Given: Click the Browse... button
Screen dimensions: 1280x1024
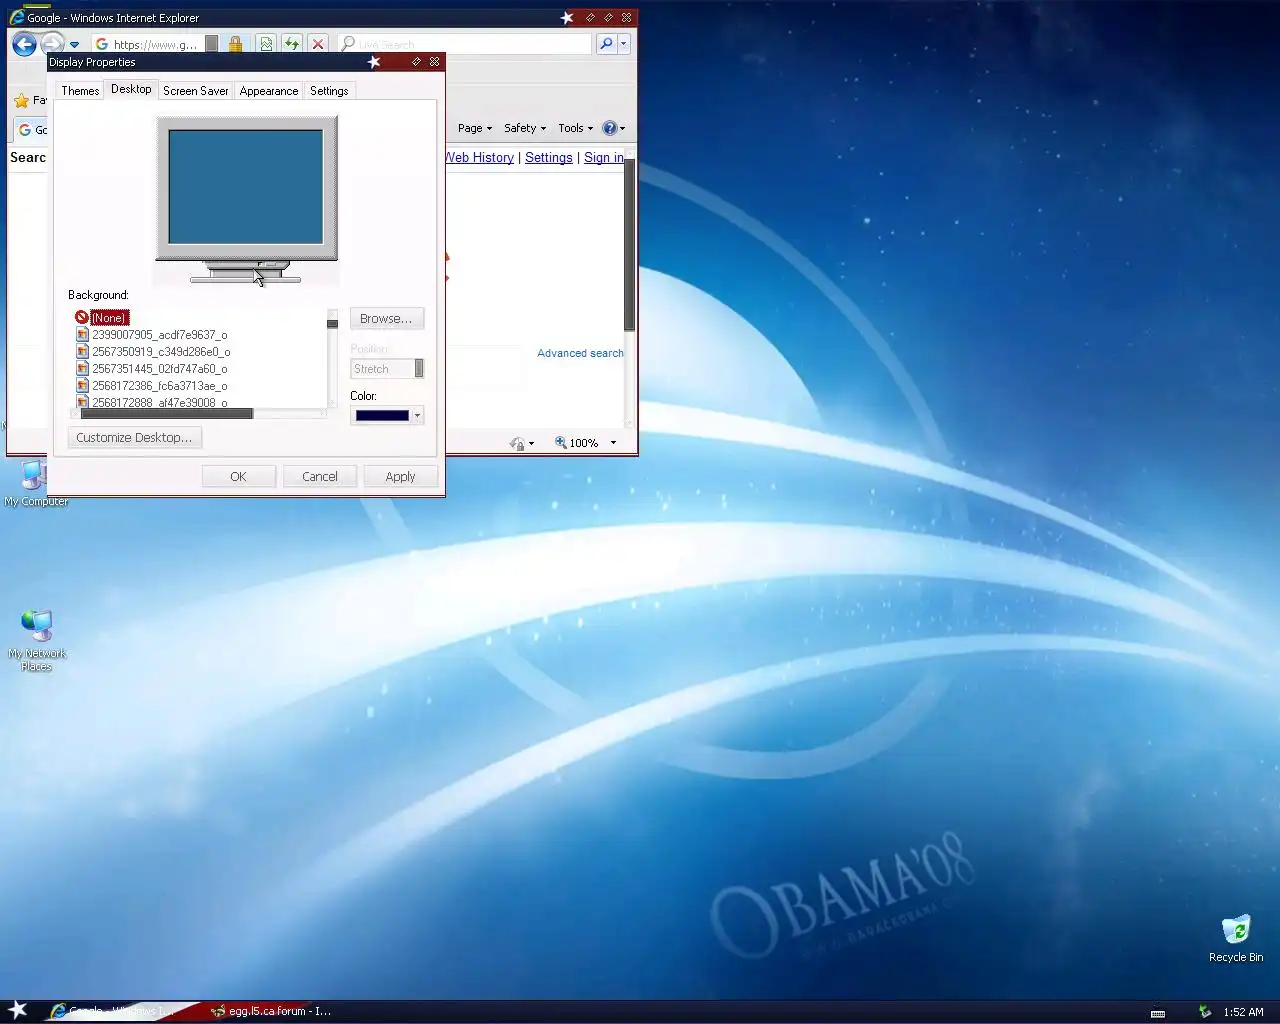Looking at the screenshot, I should (386, 319).
